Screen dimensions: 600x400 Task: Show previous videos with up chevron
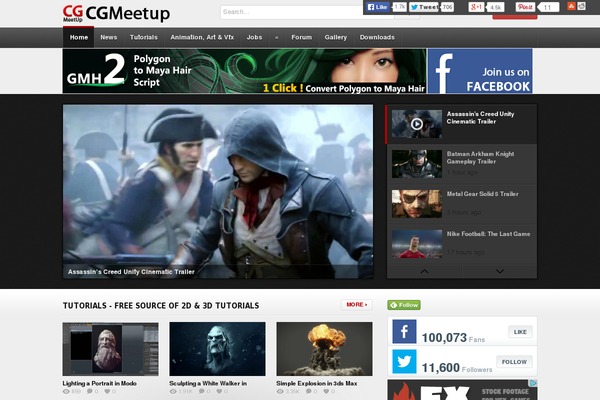(x=424, y=271)
